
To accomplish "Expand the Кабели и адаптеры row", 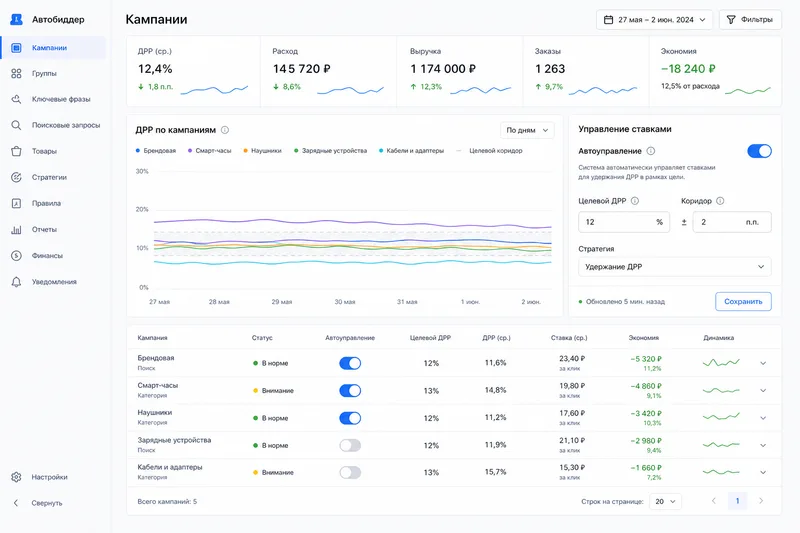I will (x=763, y=472).
